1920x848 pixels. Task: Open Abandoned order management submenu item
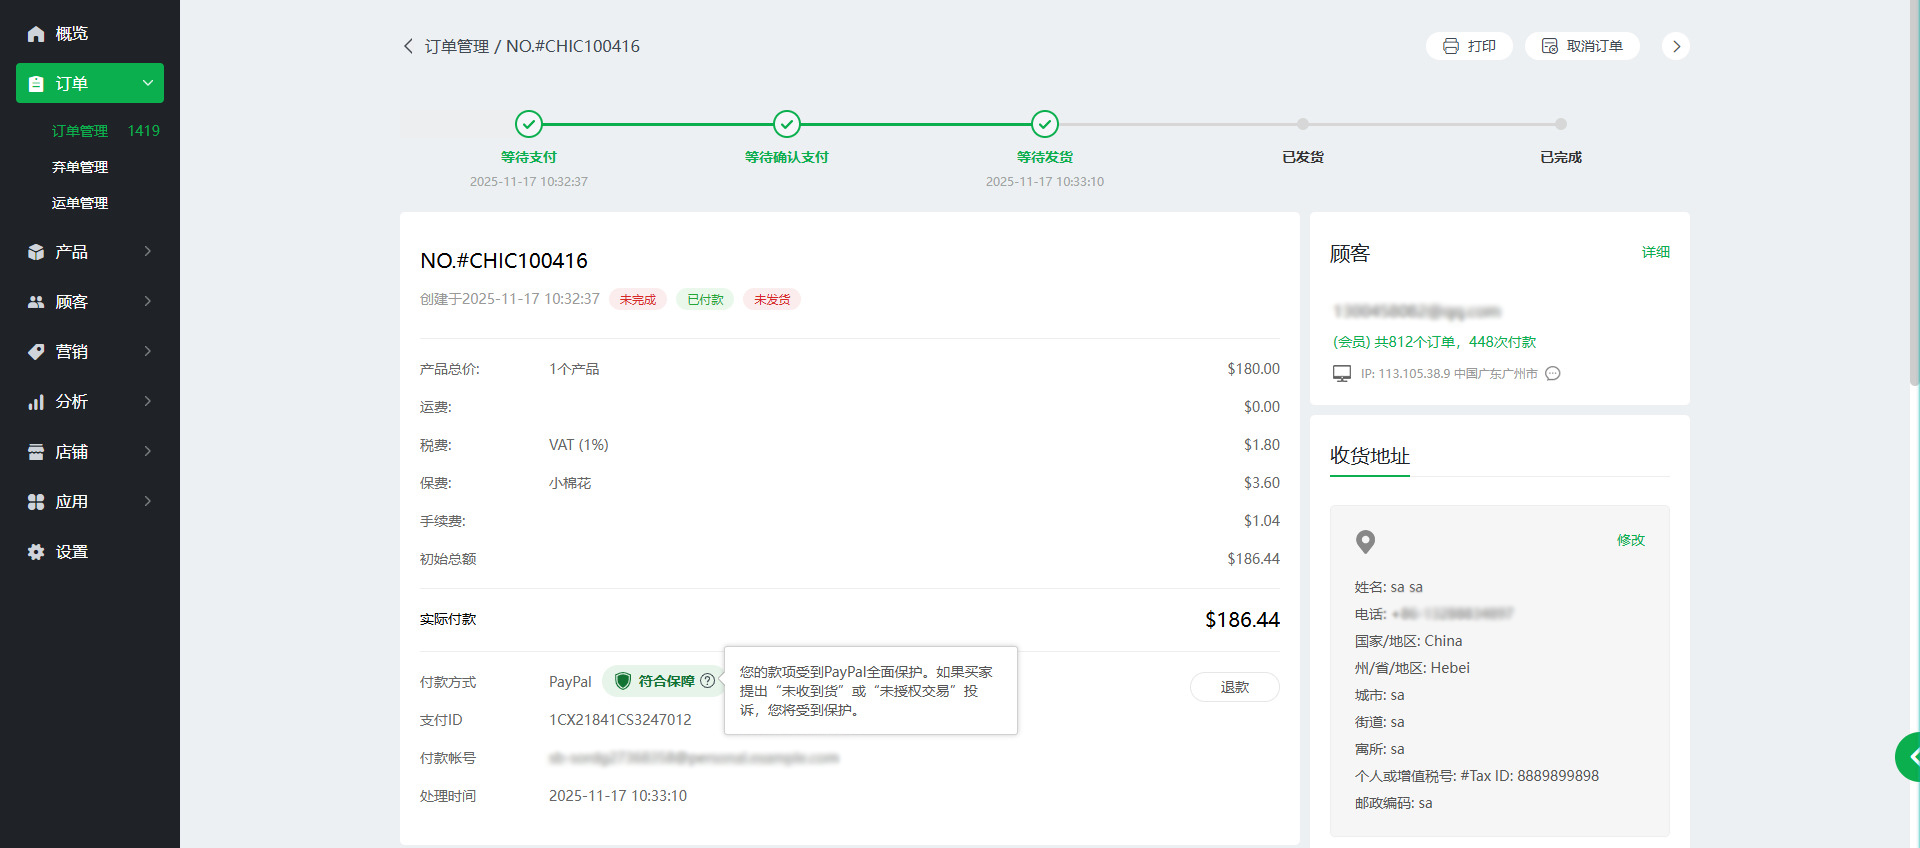click(80, 167)
